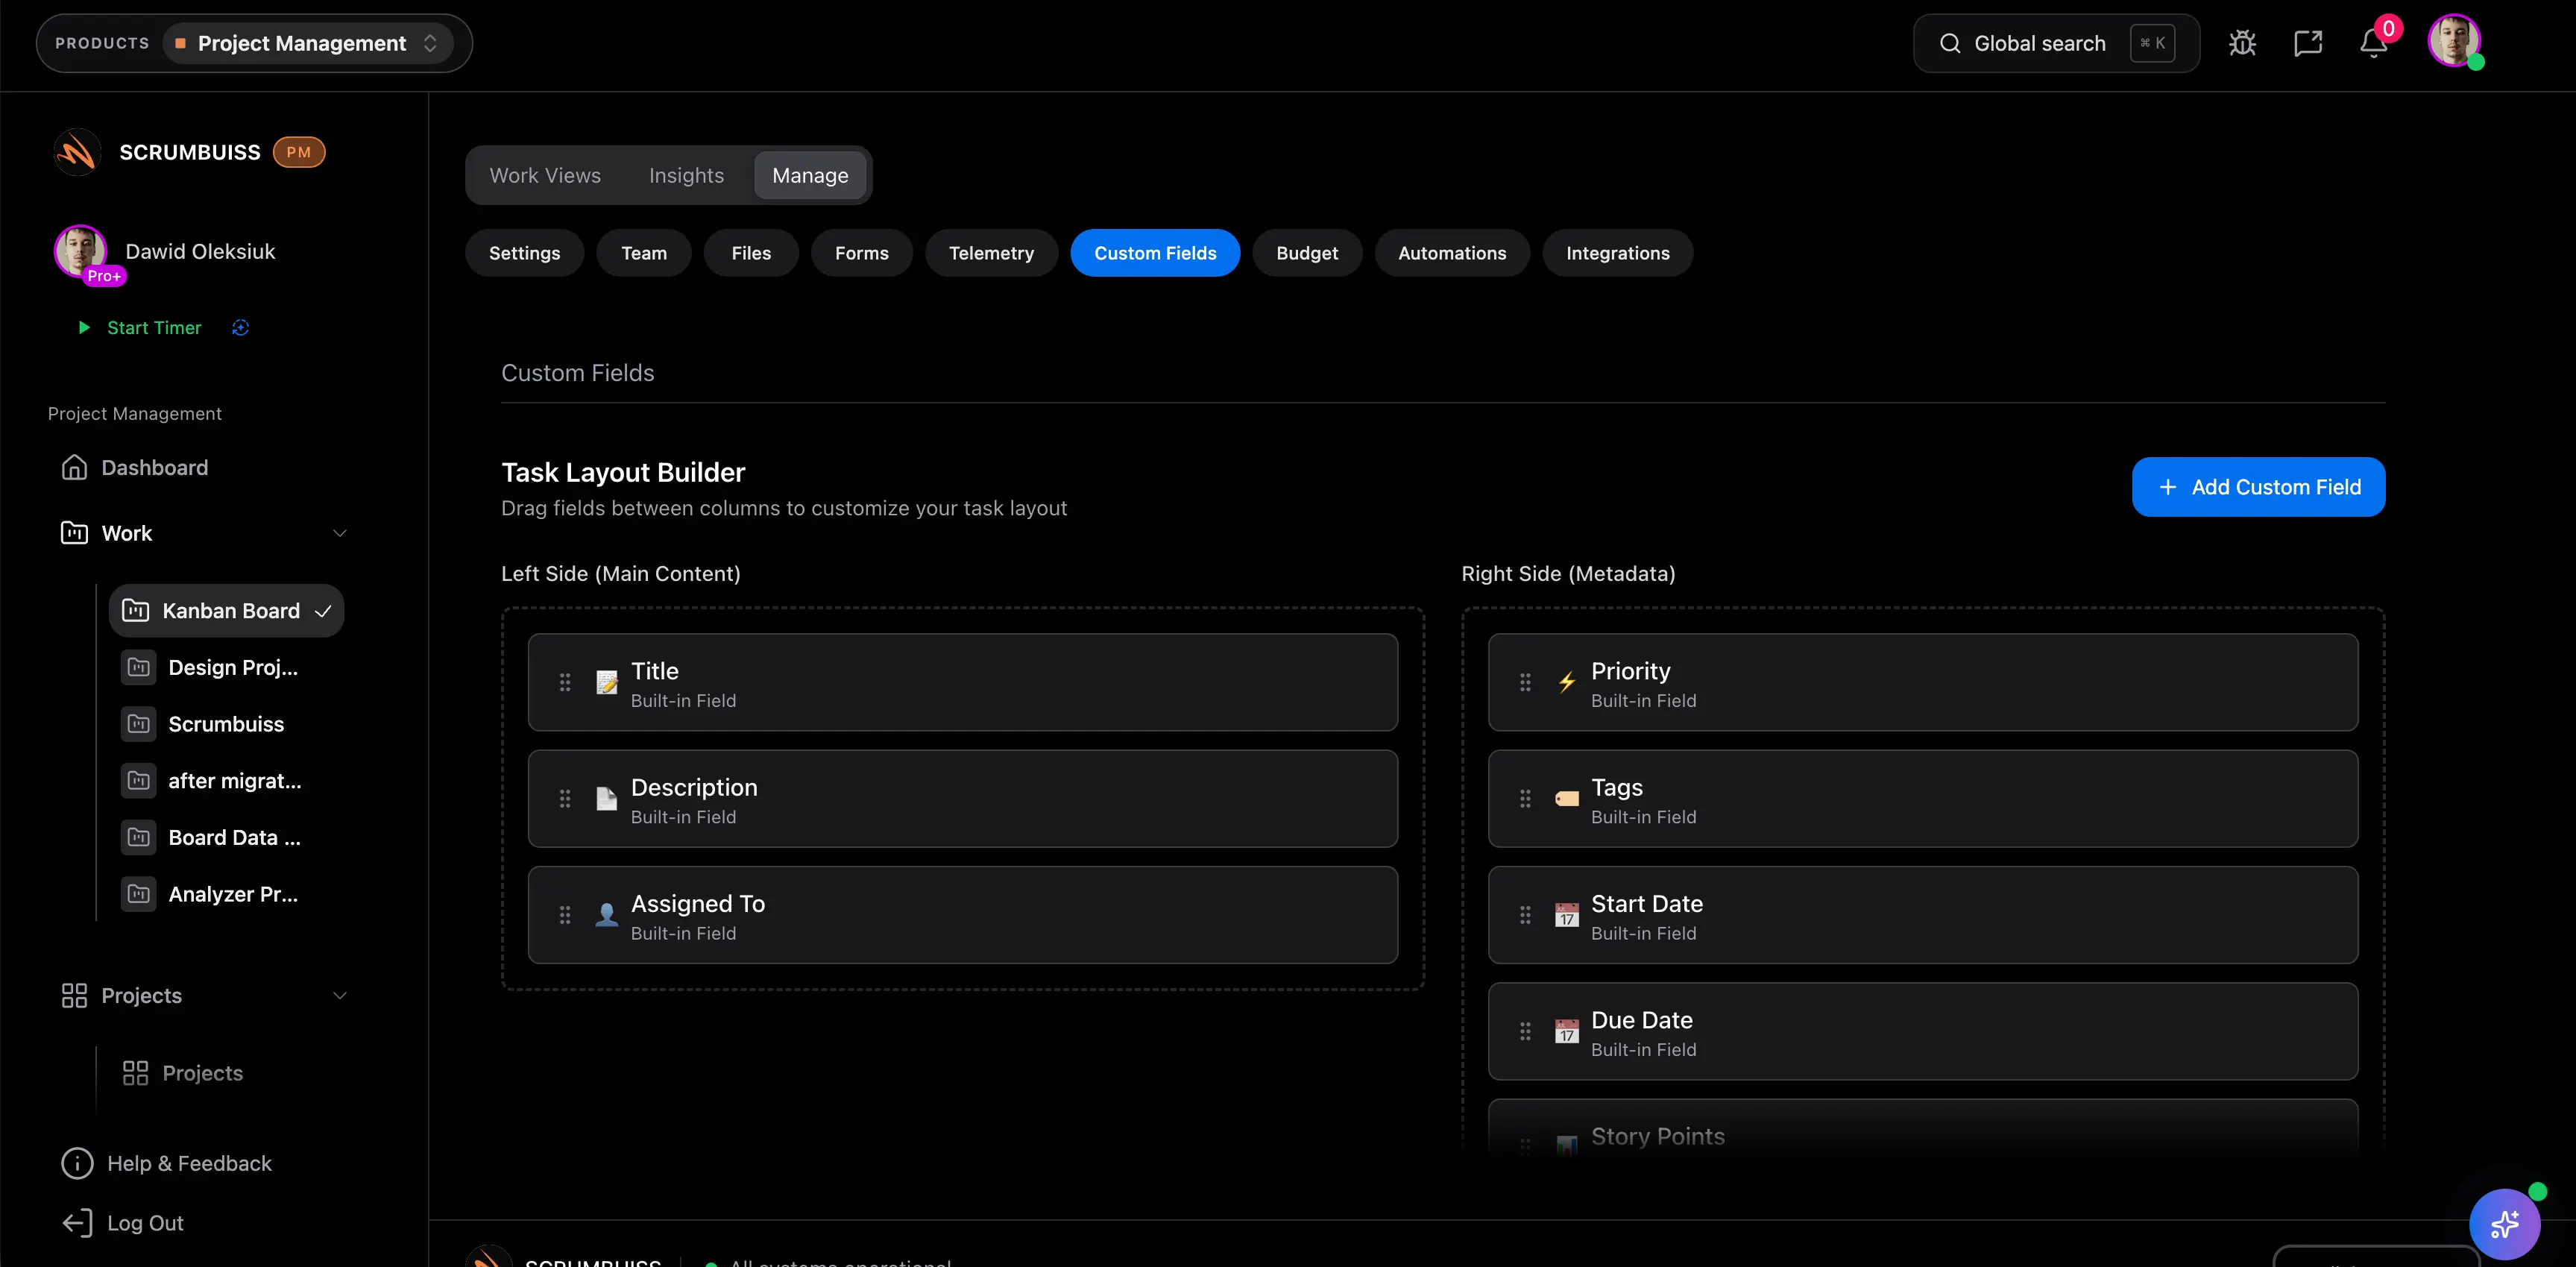The image size is (2576, 1267).
Task: Focus the Global search field
Action: (2039, 43)
